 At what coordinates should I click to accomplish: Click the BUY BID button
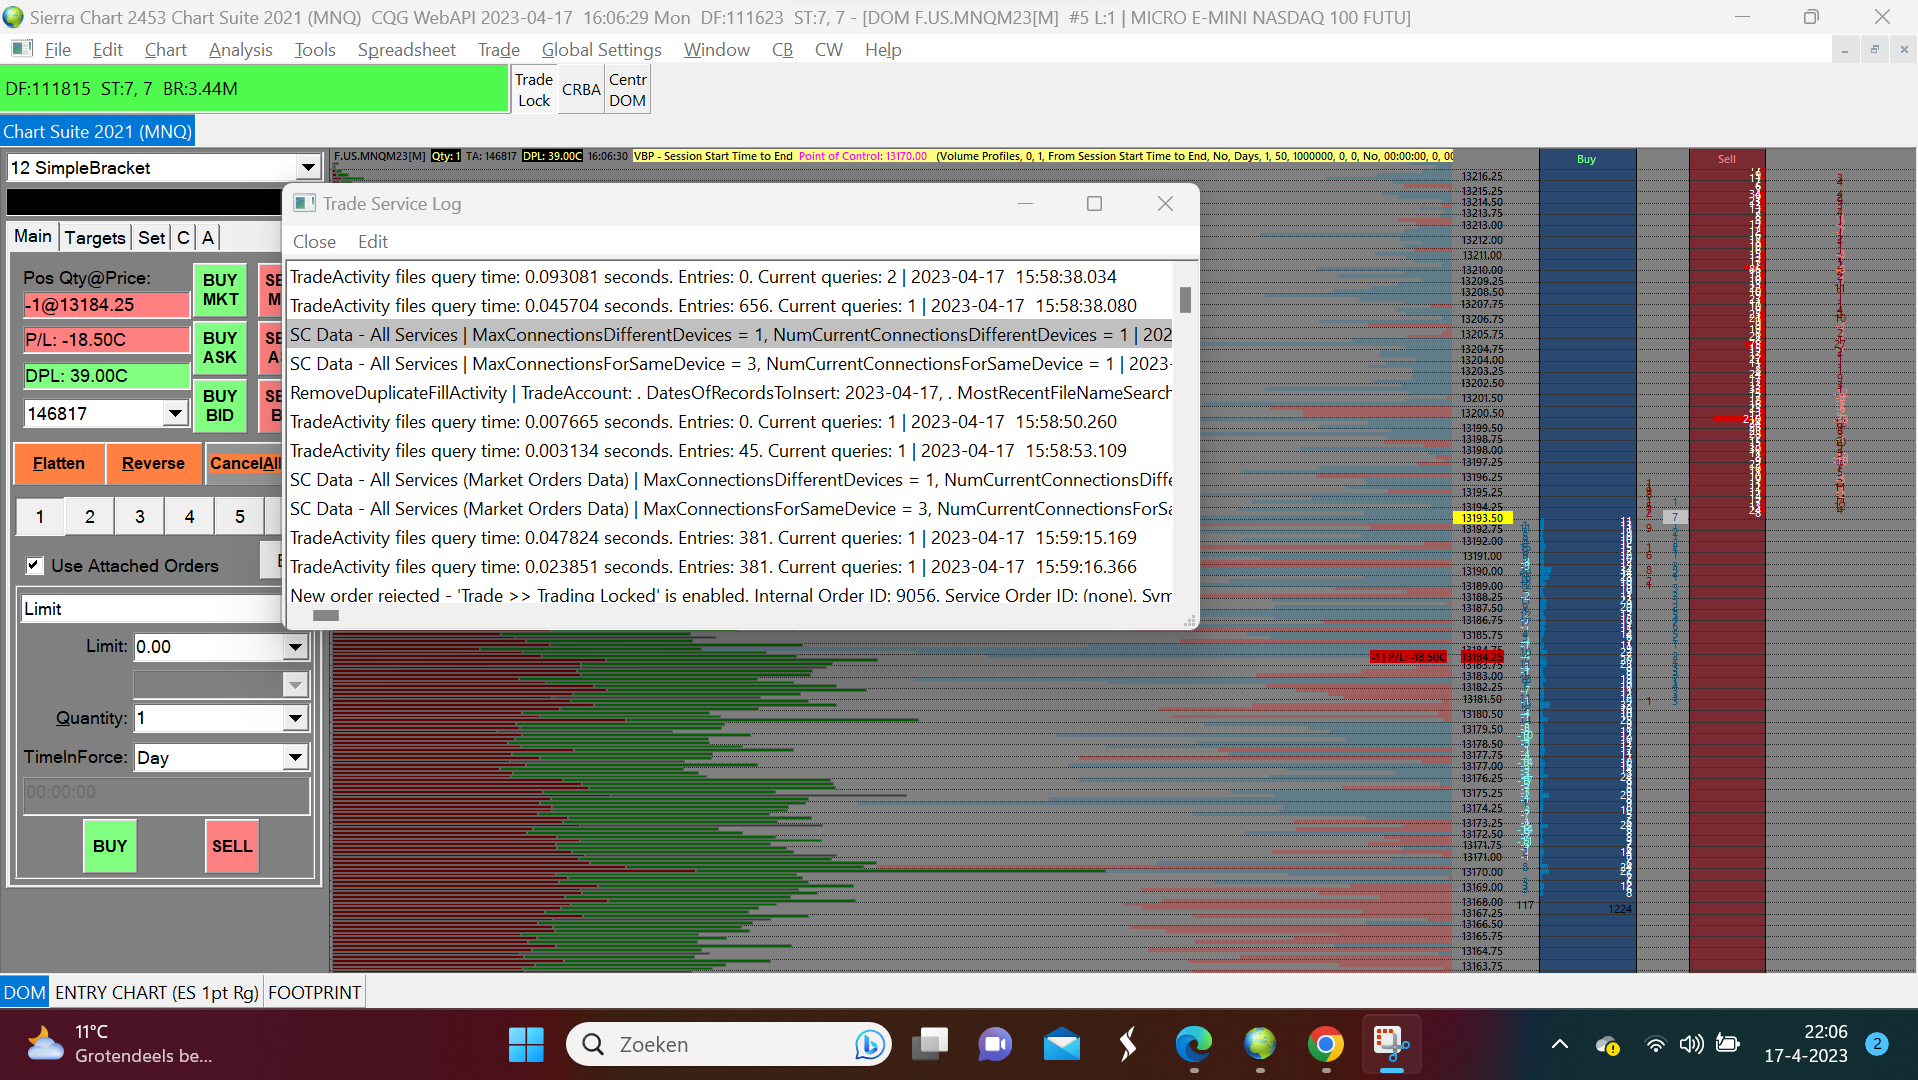coord(220,406)
